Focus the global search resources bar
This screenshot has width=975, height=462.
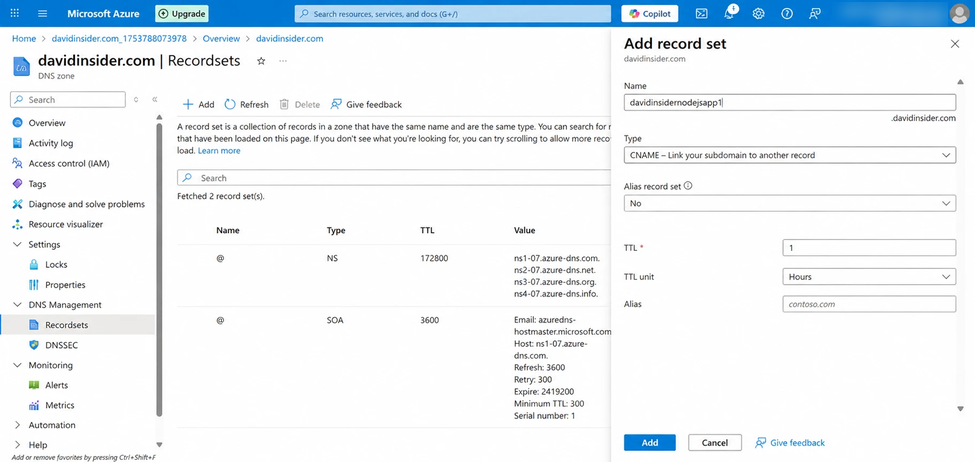(x=453, y=13)
